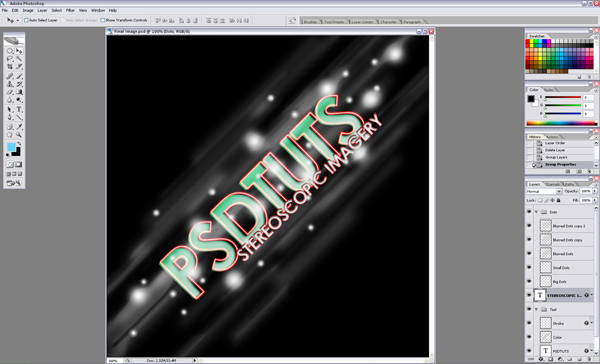The image size is (600, 364).
Task: Swap foreground and background colors
Action: [19, 144]
